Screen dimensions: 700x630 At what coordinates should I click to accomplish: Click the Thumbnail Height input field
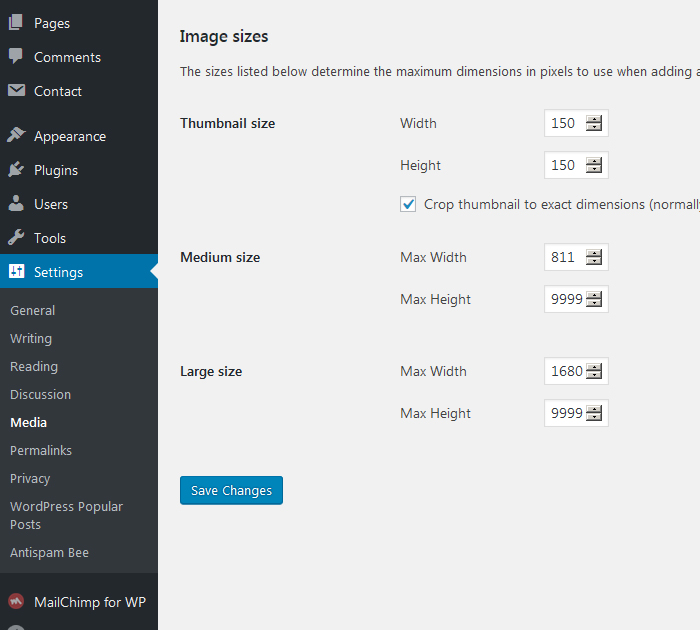pyautogui.click(x=576, y=165)
